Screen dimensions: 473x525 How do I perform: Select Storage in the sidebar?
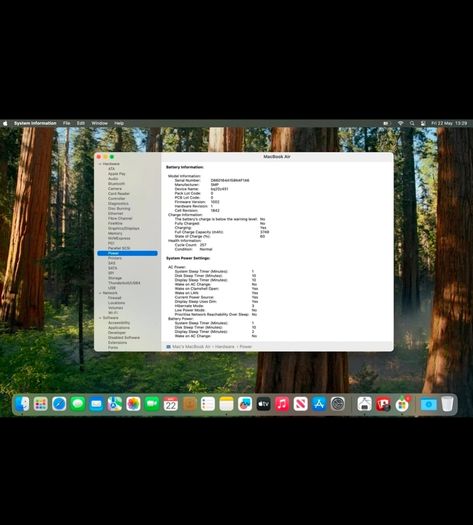coord(115,278)
